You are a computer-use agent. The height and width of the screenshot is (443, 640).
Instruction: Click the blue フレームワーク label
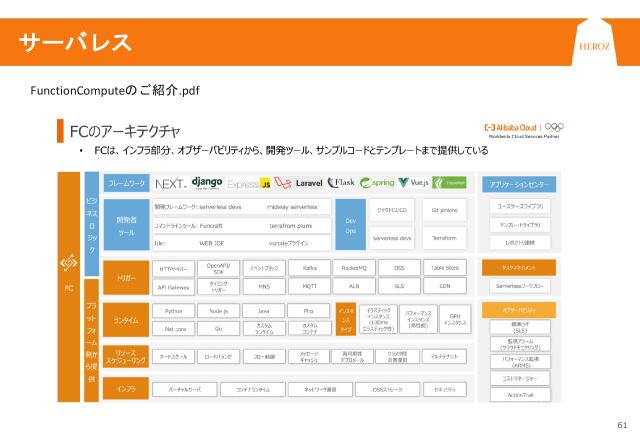click(x=127, y=183)
